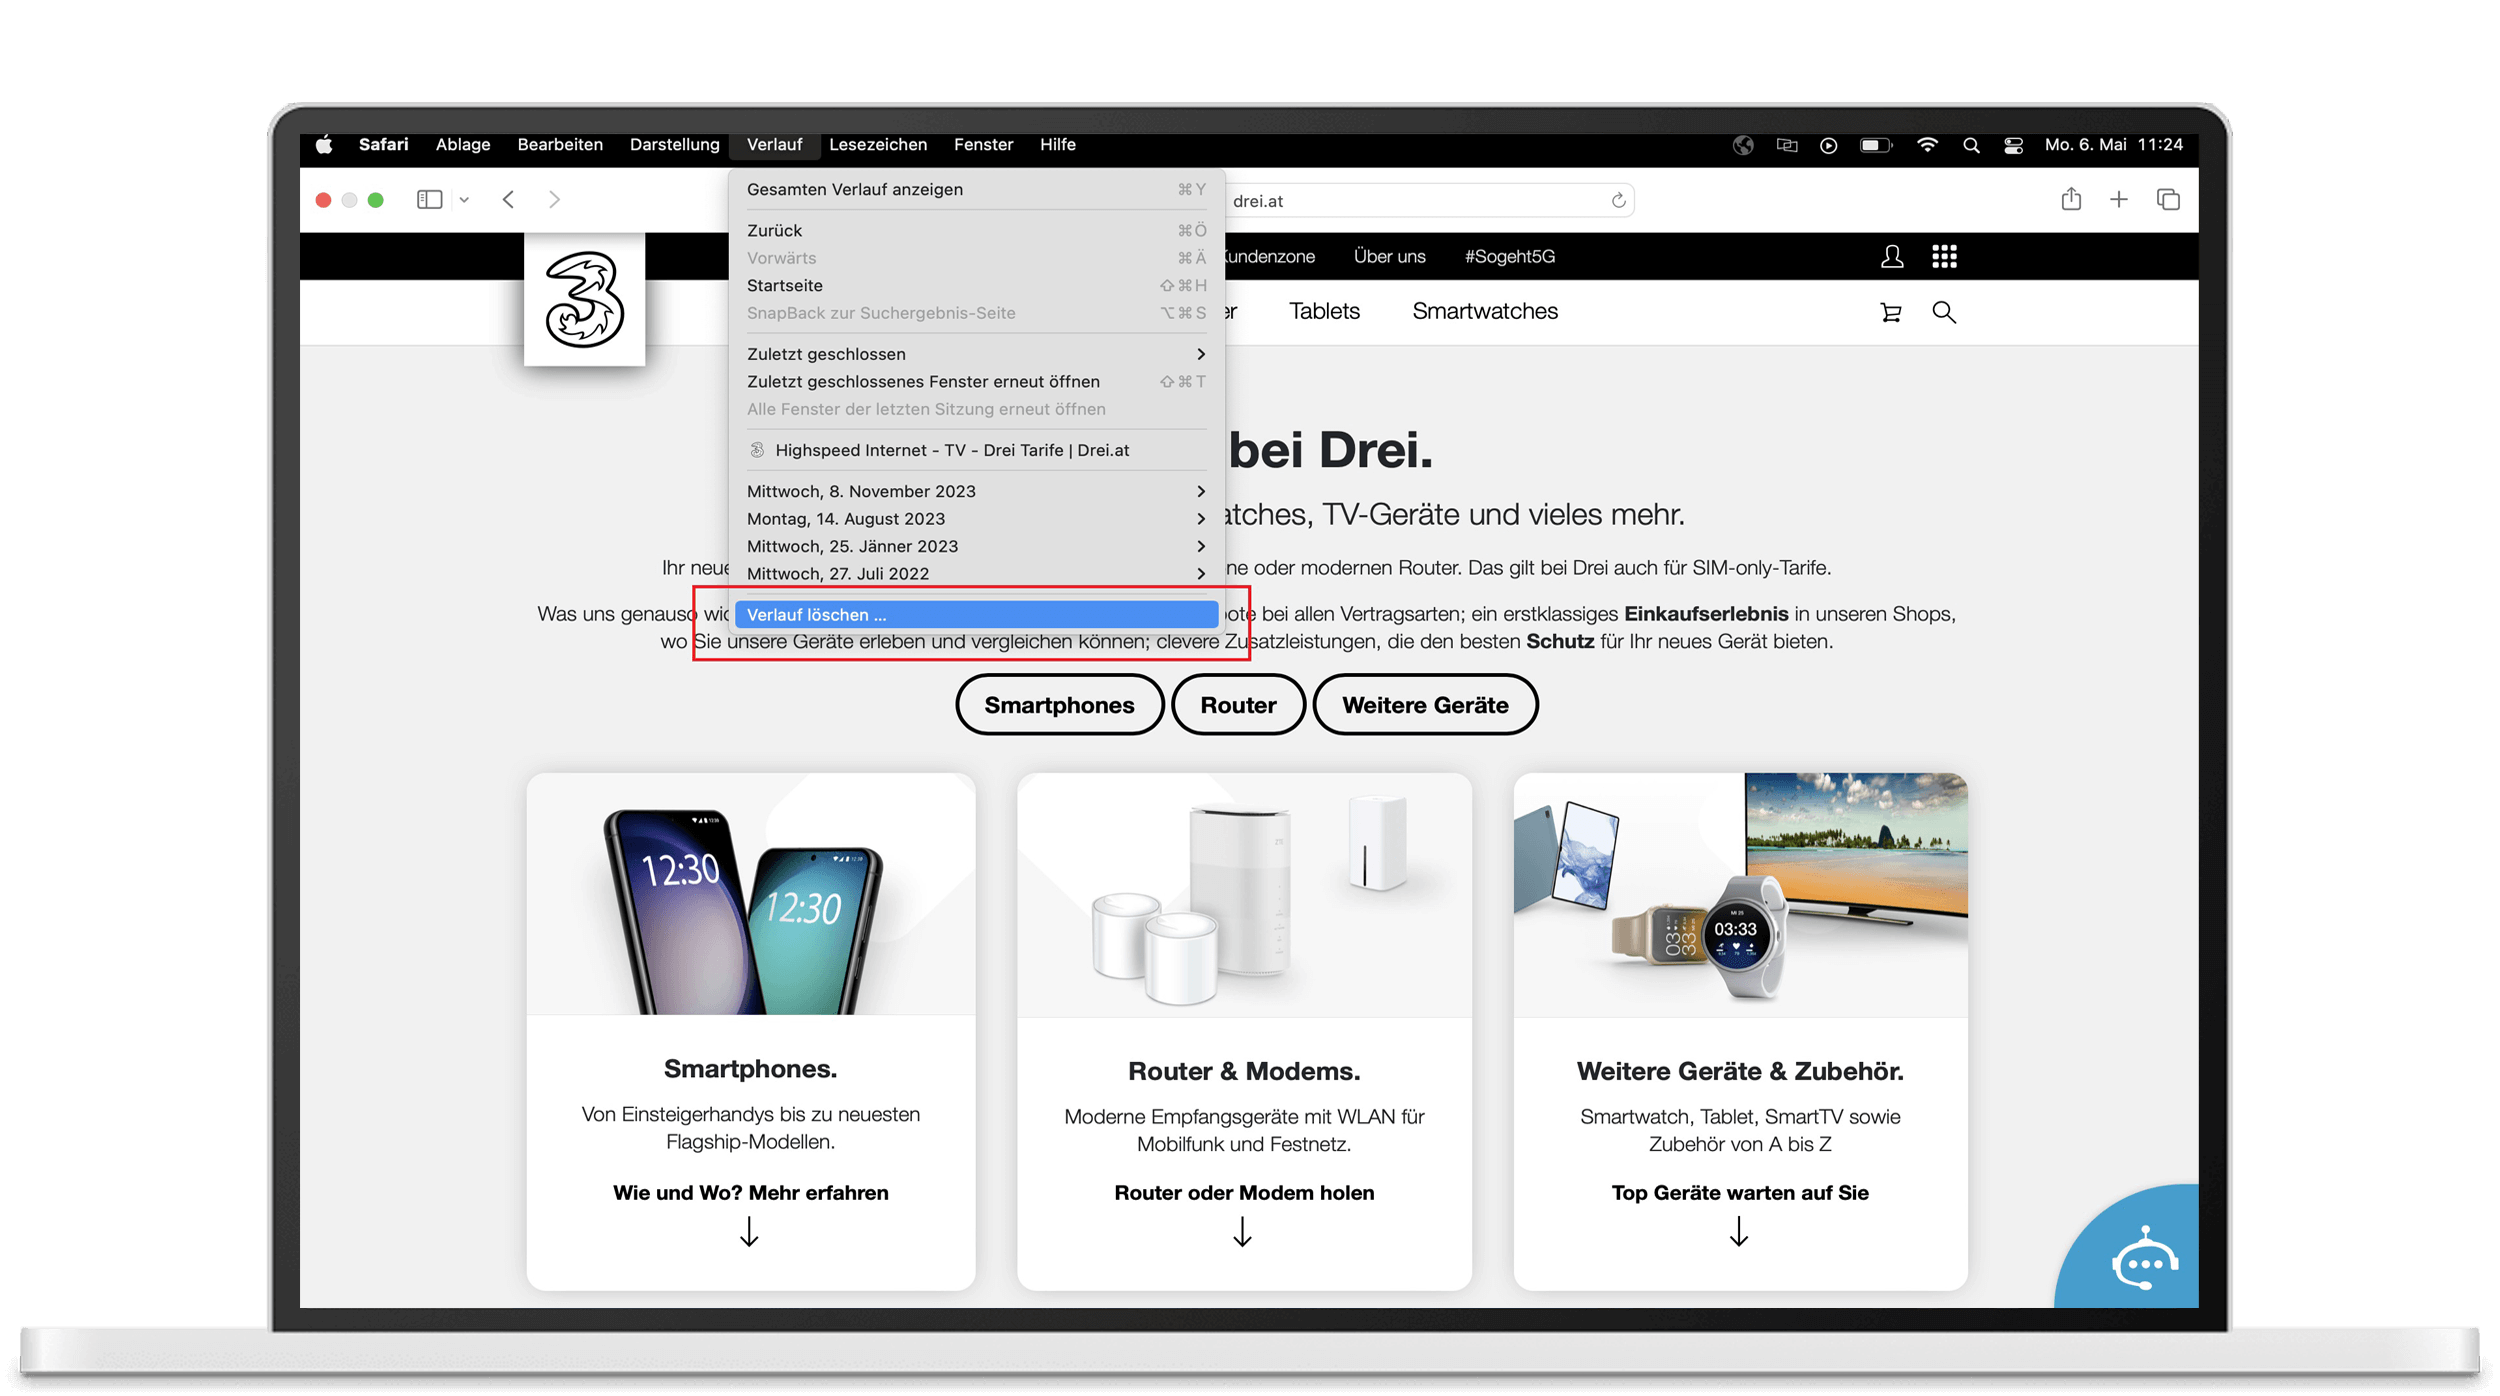Click the Router pill button
Viewport: 2500px width, 1396px height.
pos(1238,705)
